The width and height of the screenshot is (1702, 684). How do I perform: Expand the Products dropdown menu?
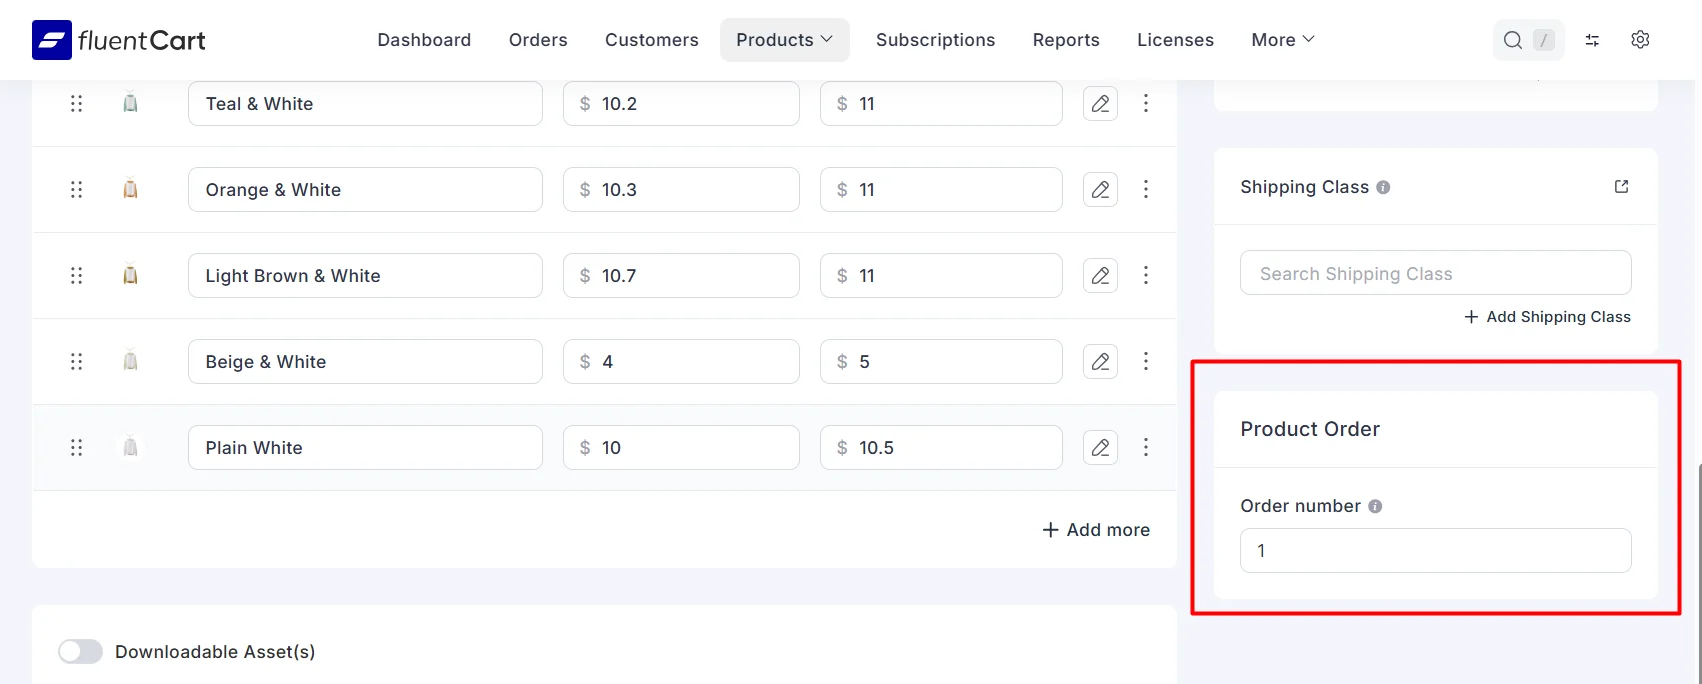point(785,40)
